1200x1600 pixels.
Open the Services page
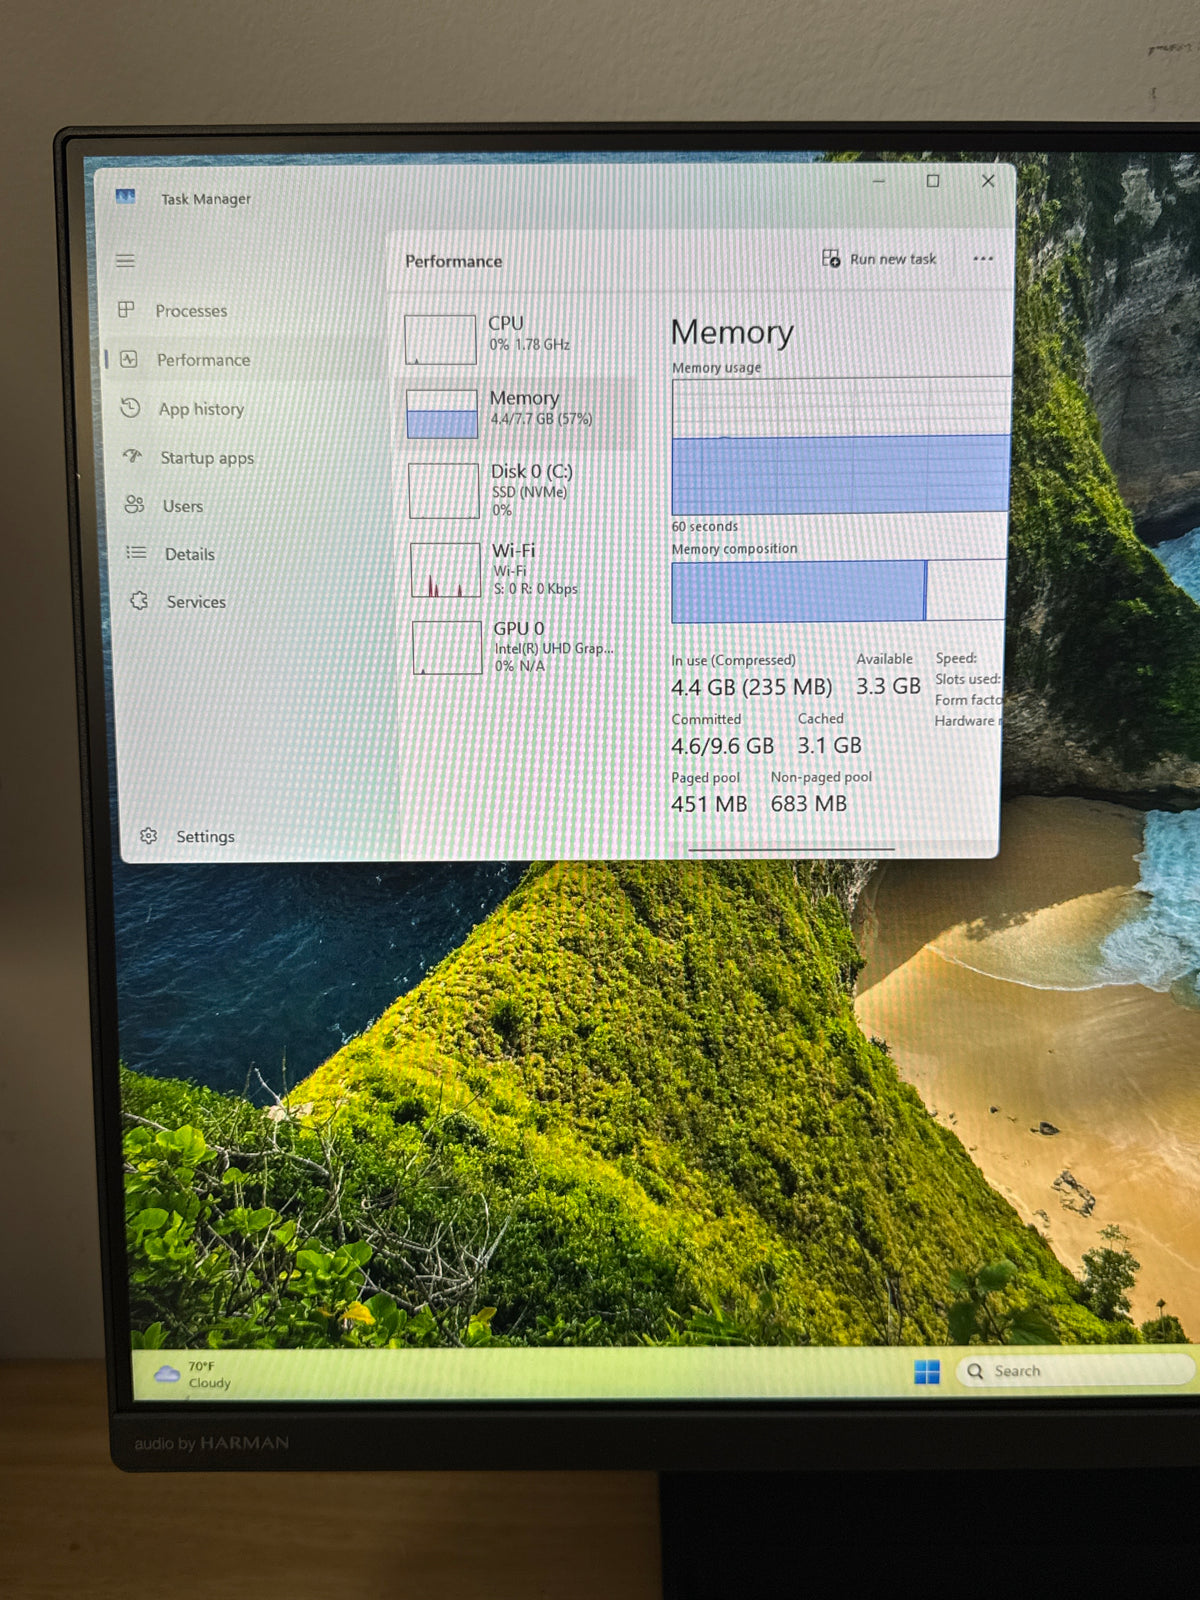point(196,602)
